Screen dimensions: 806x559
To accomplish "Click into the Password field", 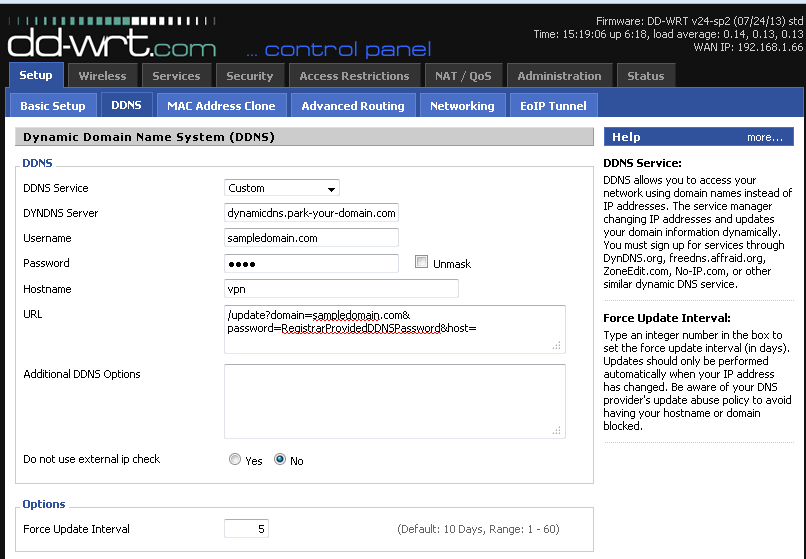I will 311,263.
